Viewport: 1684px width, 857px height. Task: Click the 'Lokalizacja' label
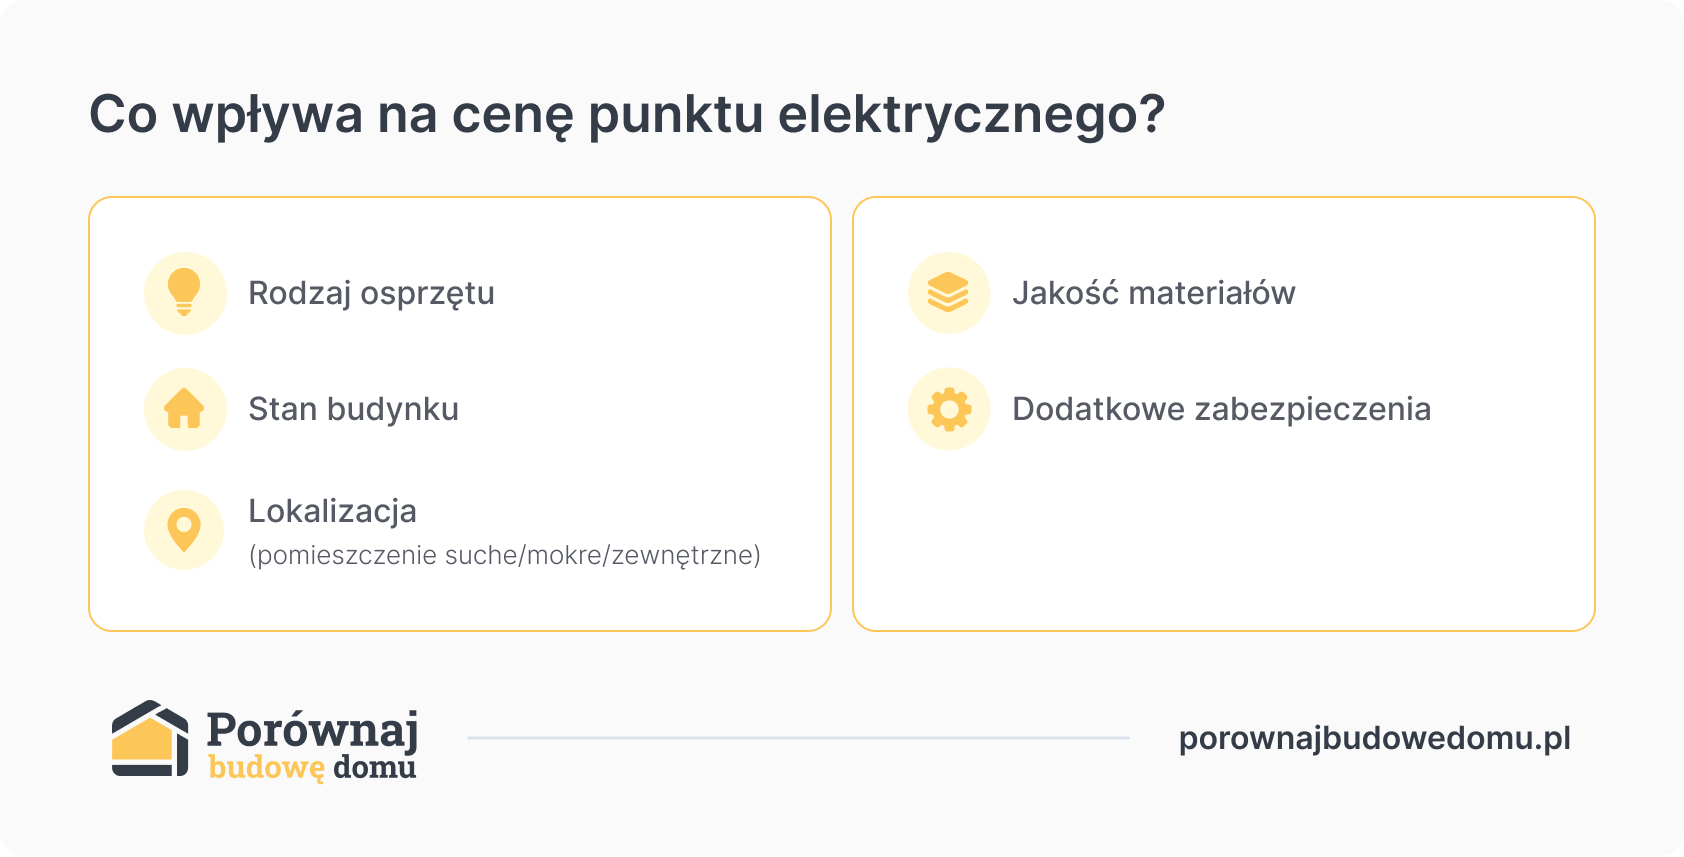(332, 511)
